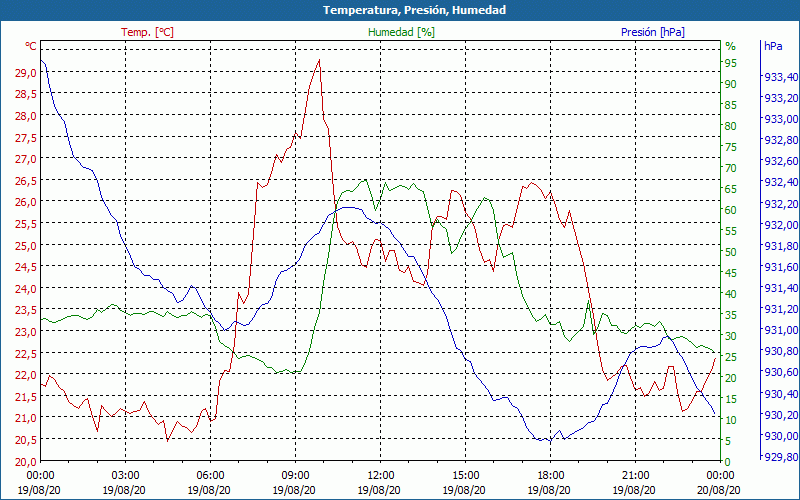Click the '09:00' time axis label
The width and height of the screenshot is (800, 500).
coord(295,476)
